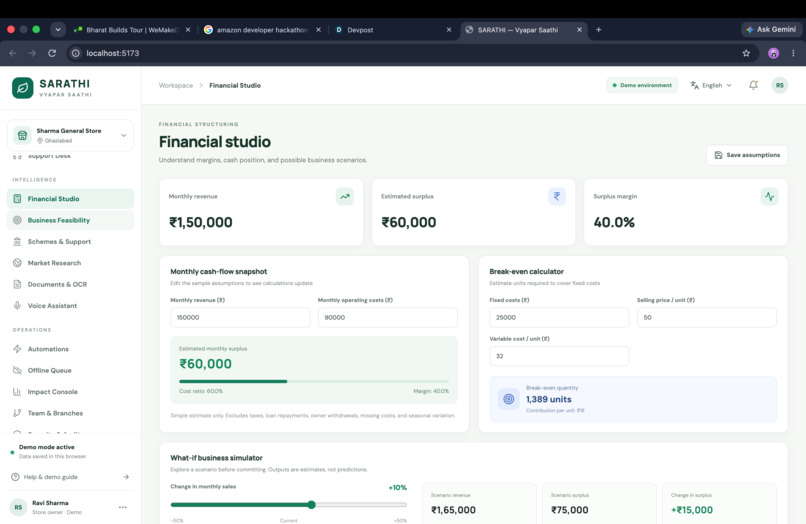Image resolution: width=806 pixels, height=524 pixels.
Task: Click the Demo environment badge
Action: click(642, 85)
